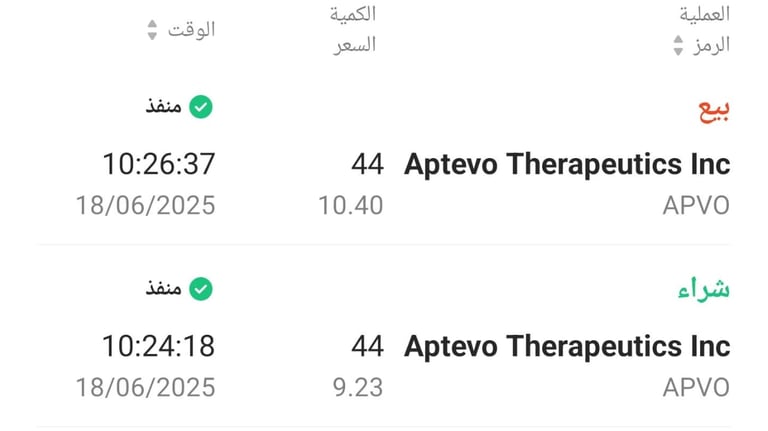Click الوقت time column header
Viewport: 768px width, 431px height.
pyautogui.click(x=192, y=30)
